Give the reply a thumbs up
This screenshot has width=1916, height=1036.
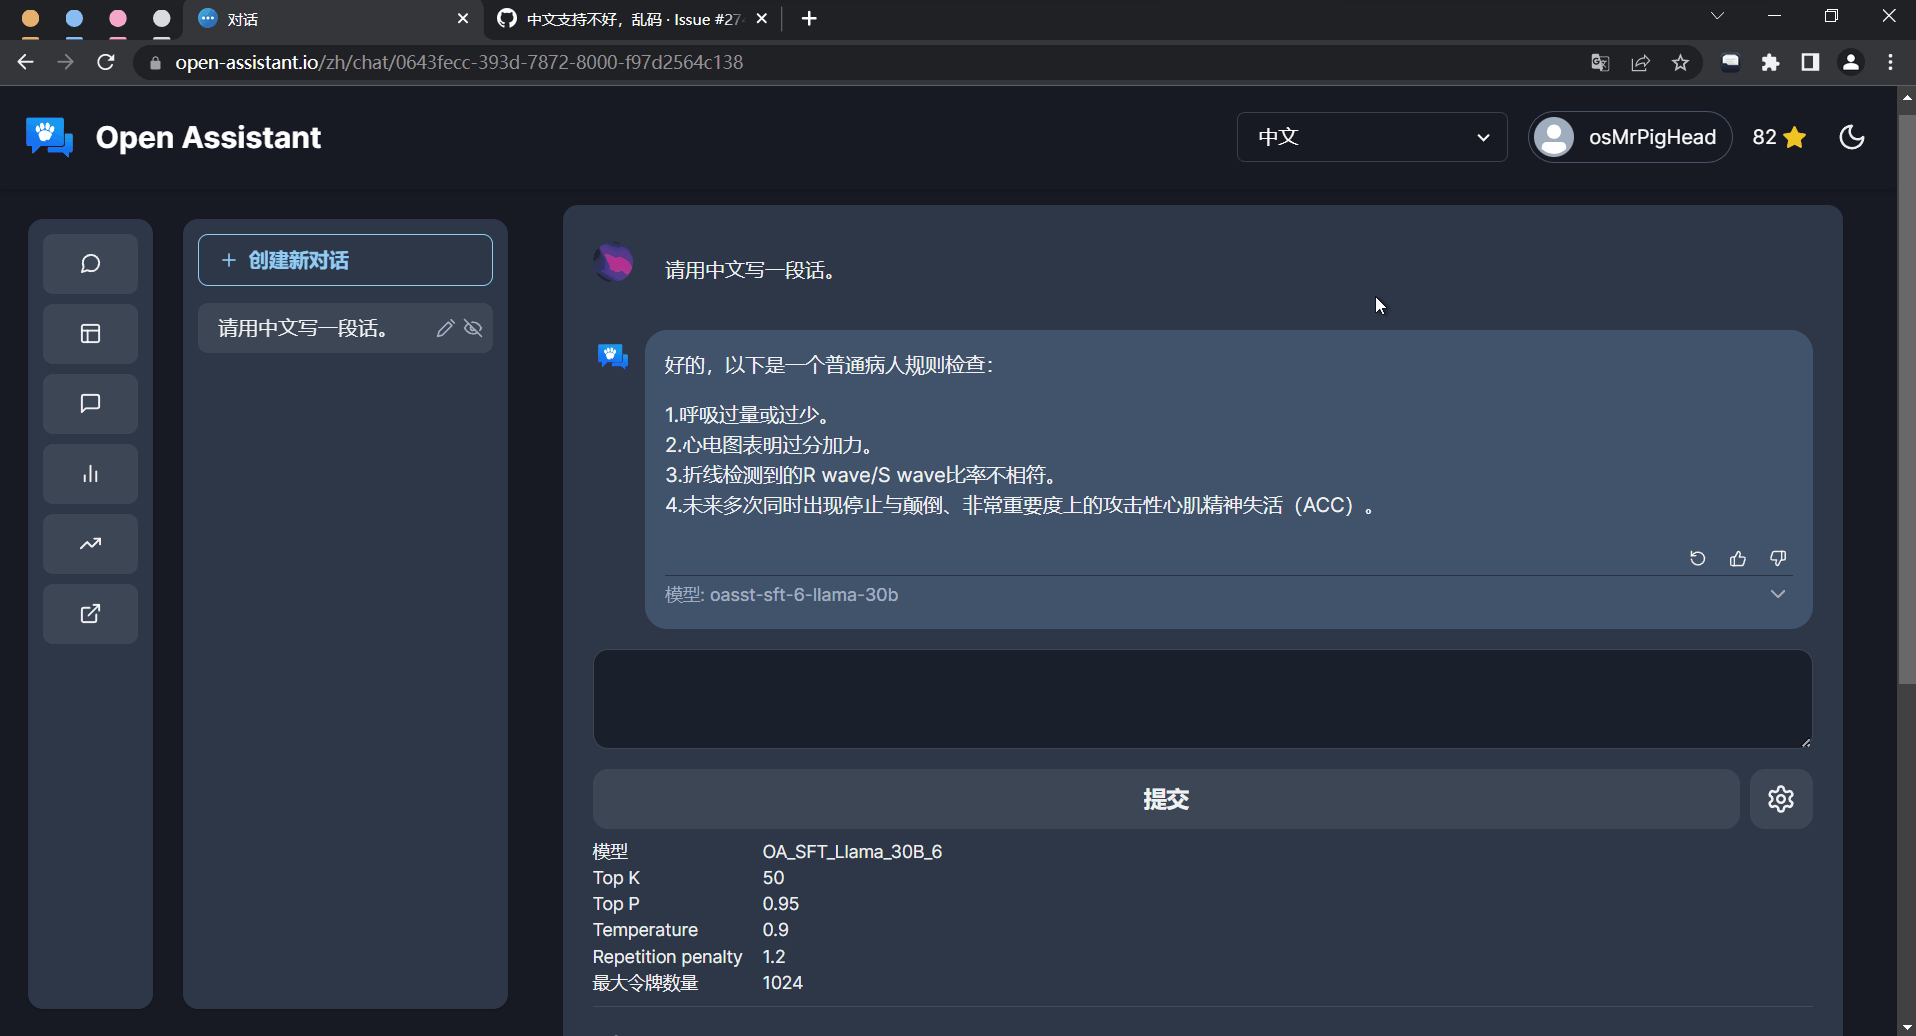click(x=1738, y=558)
